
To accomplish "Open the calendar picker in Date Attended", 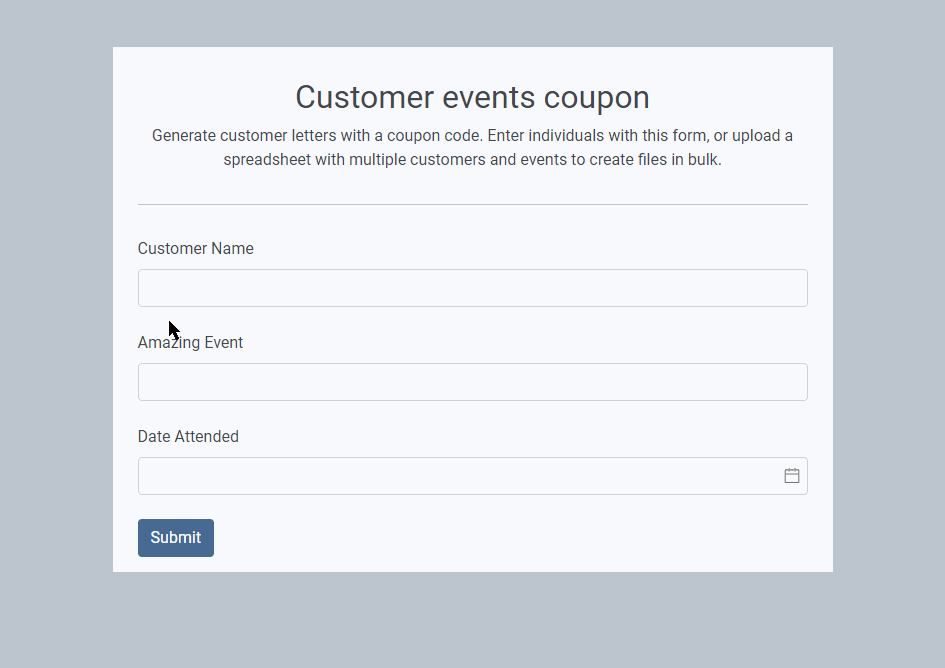I will [791, 476].
